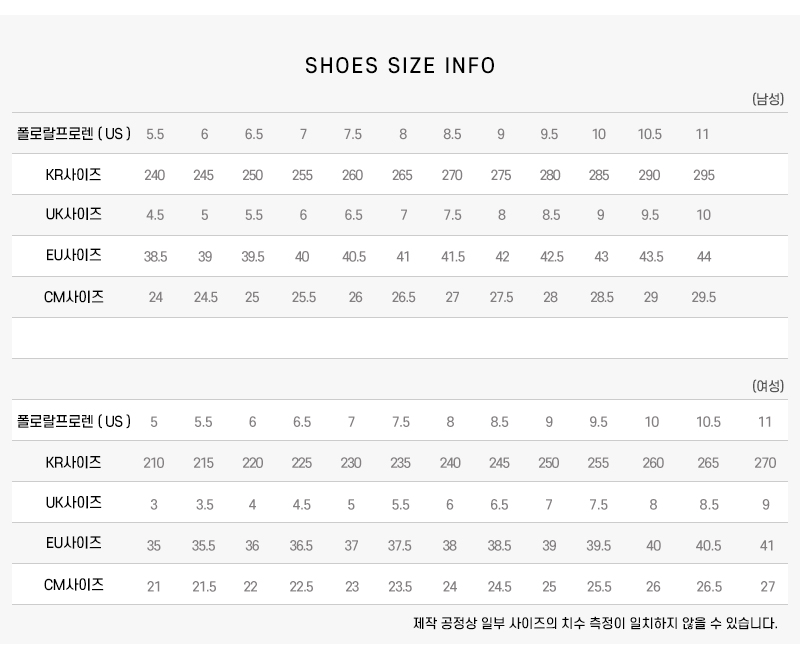Click the SHOES SIZE INFO heading
This screenshot has height=660, width=800.
[400, 66]
